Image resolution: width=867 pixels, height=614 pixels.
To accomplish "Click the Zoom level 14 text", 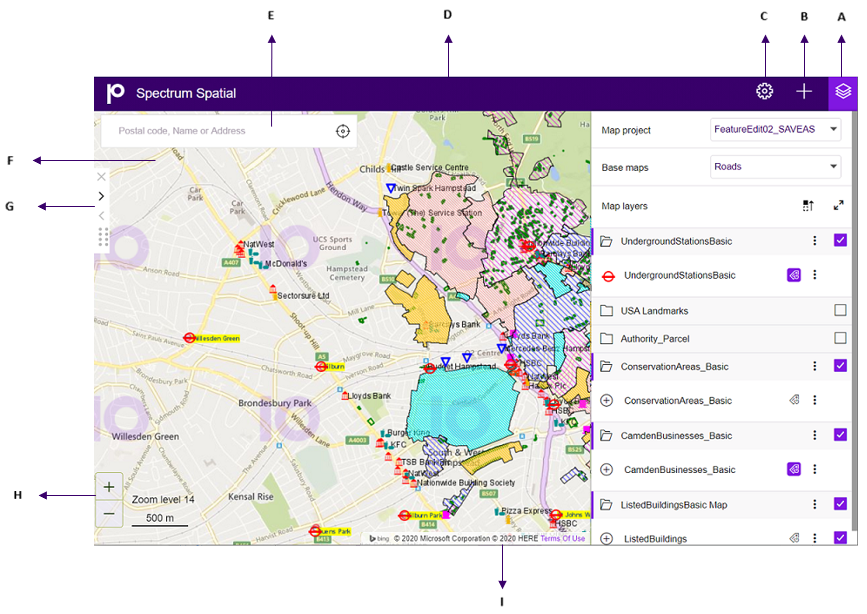I will (163, 499).
